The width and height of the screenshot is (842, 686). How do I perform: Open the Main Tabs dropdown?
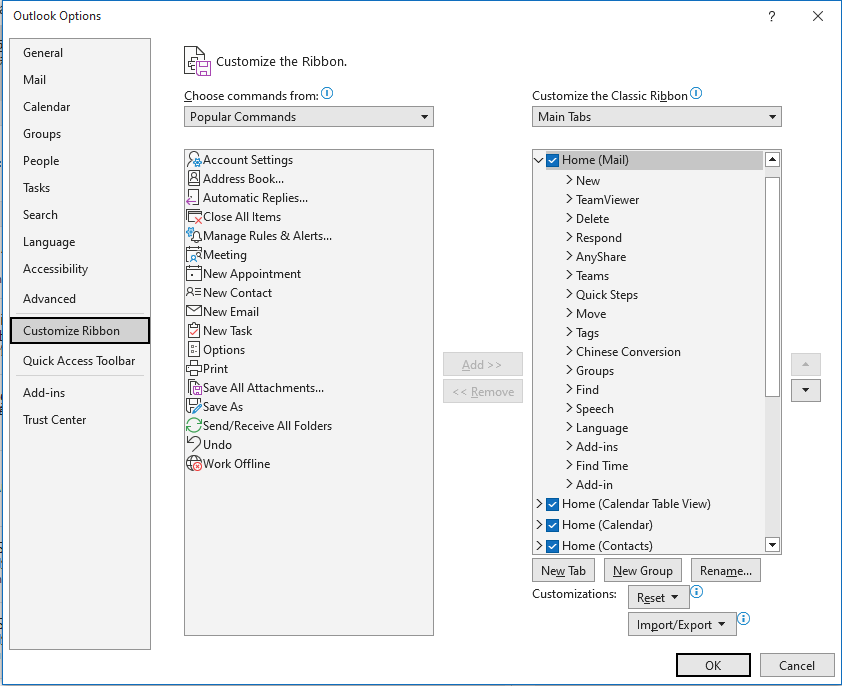[656, 116]
